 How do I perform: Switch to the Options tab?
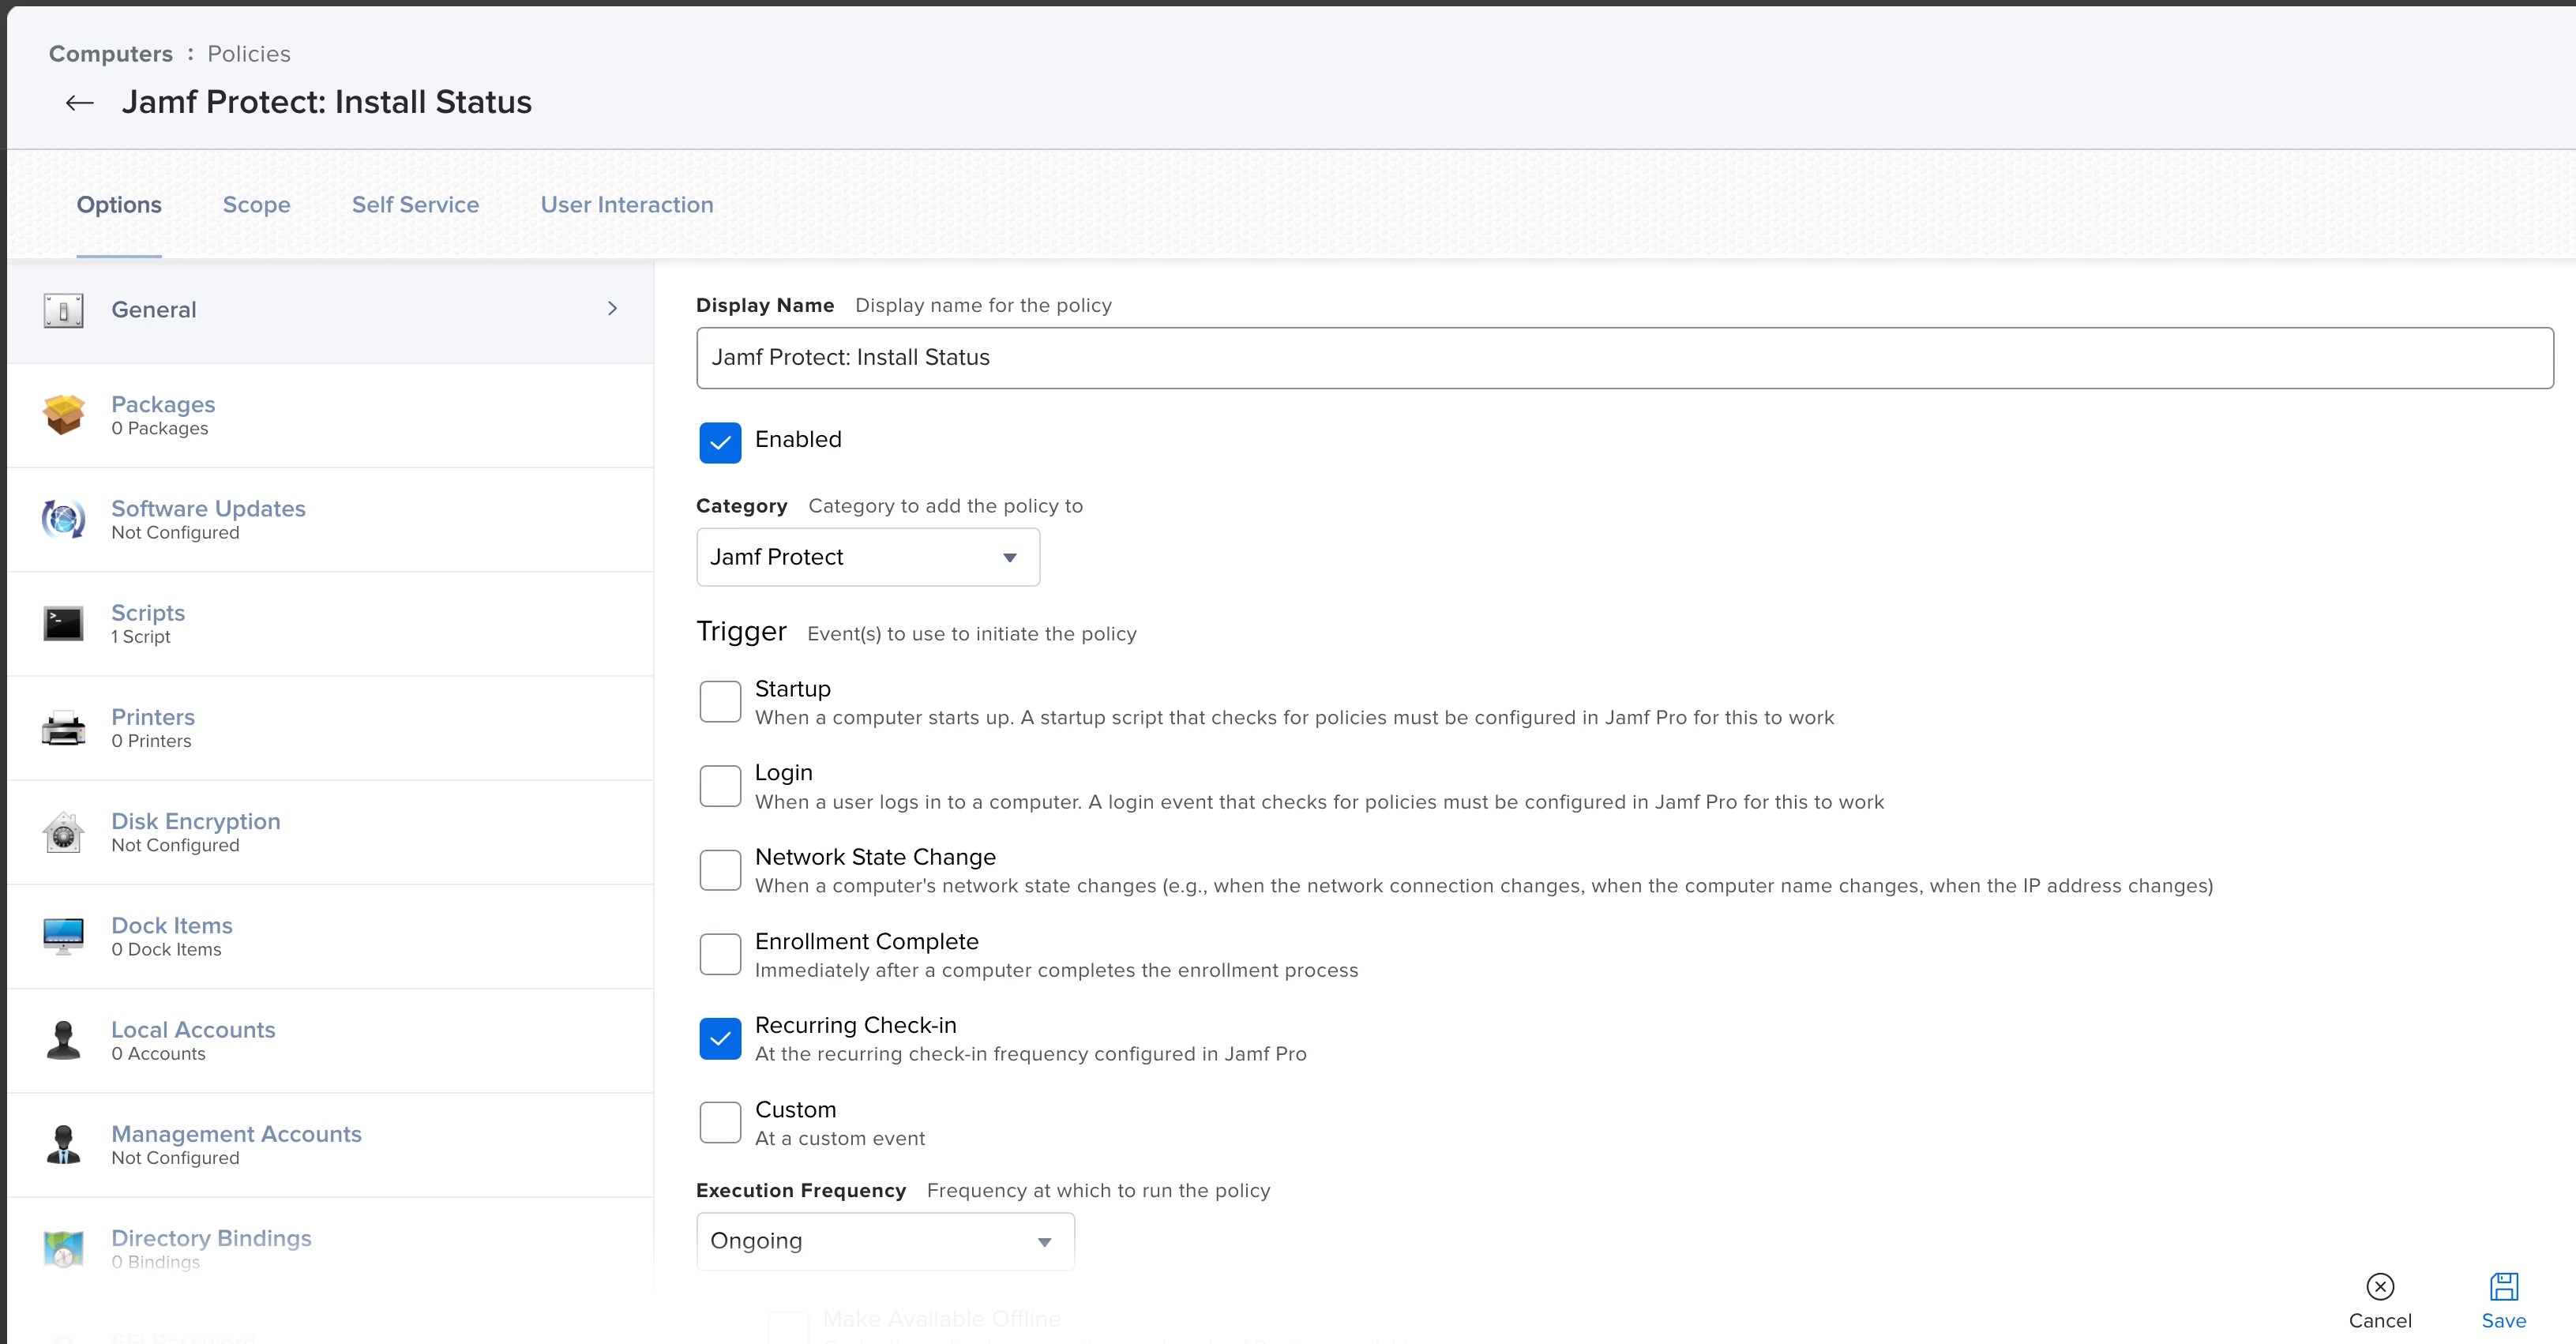(119, 205)
